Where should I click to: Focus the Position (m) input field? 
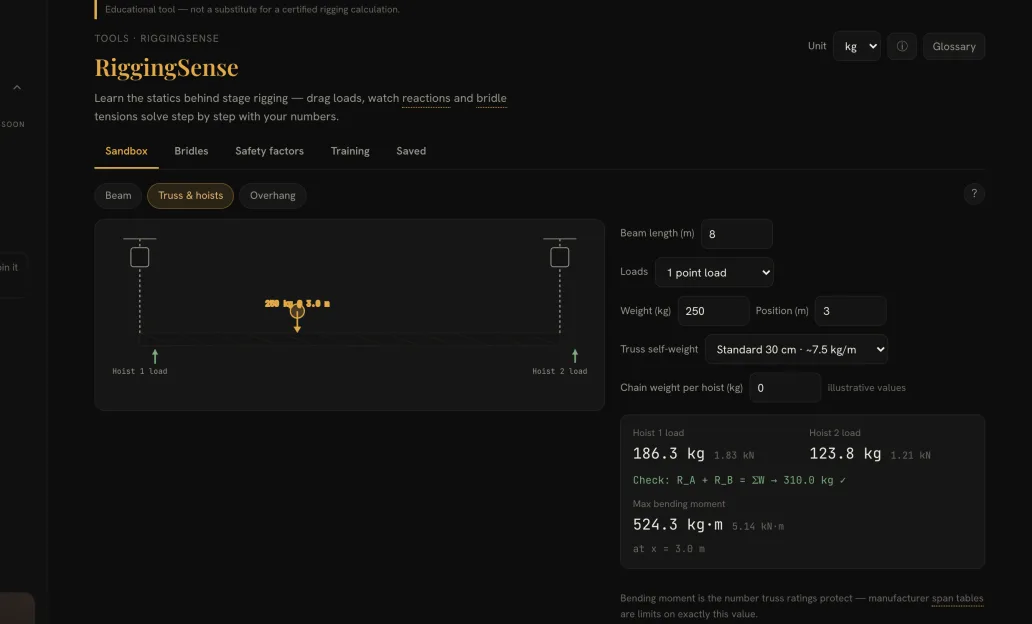click(x=850, y=311)
